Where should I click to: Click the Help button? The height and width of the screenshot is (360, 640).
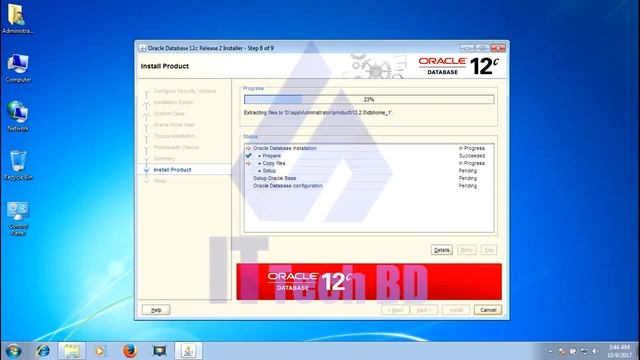156,310
